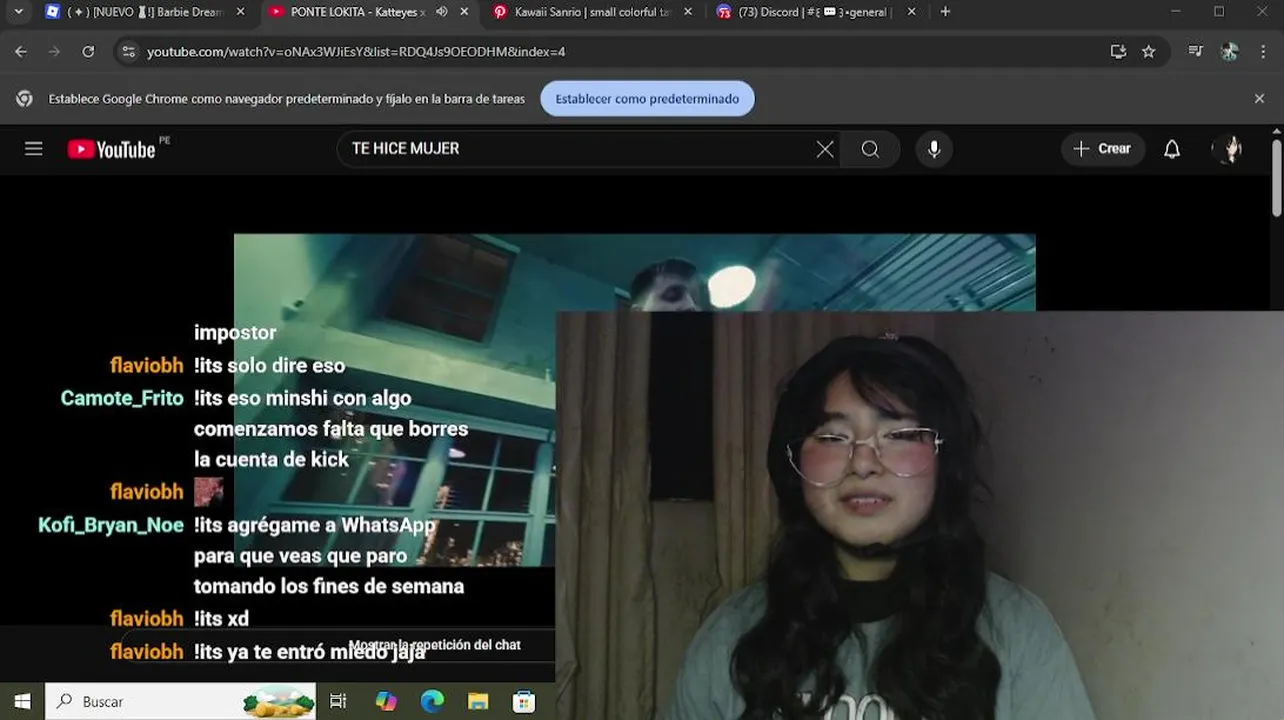The height and width of the screenshot is (720, 1284).
Task: Switch to the Kawaii Sanrio Pinterest tab
Action: pyautogui.click(x=590, y=12)
